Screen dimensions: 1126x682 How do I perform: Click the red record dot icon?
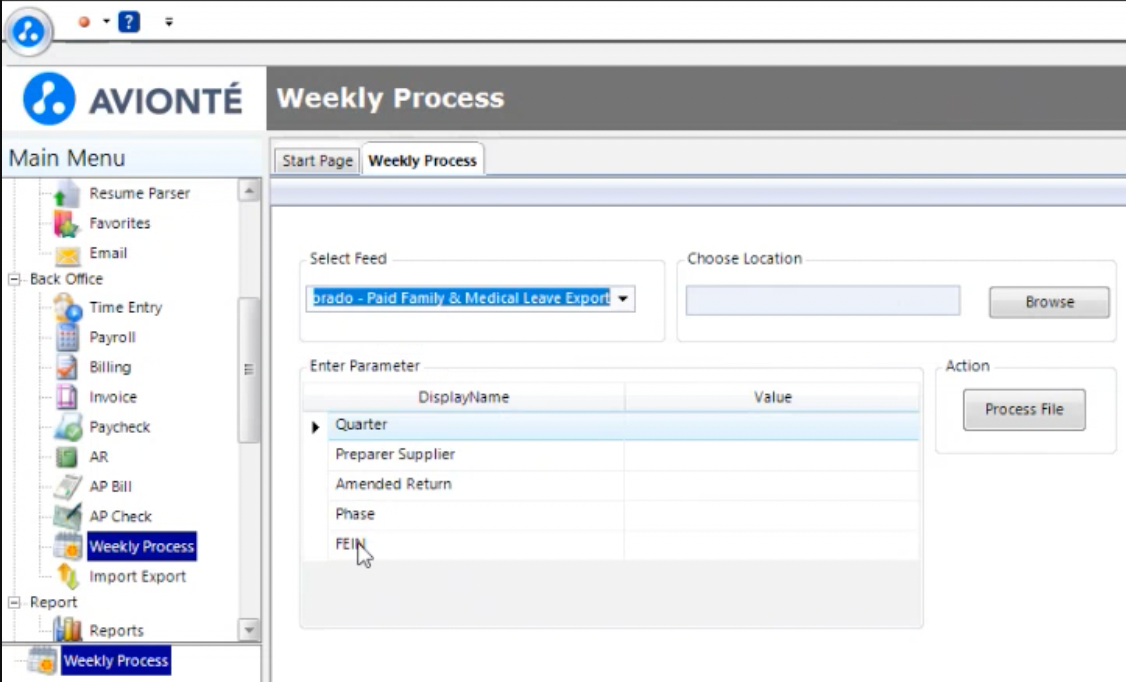pos(84,22)
